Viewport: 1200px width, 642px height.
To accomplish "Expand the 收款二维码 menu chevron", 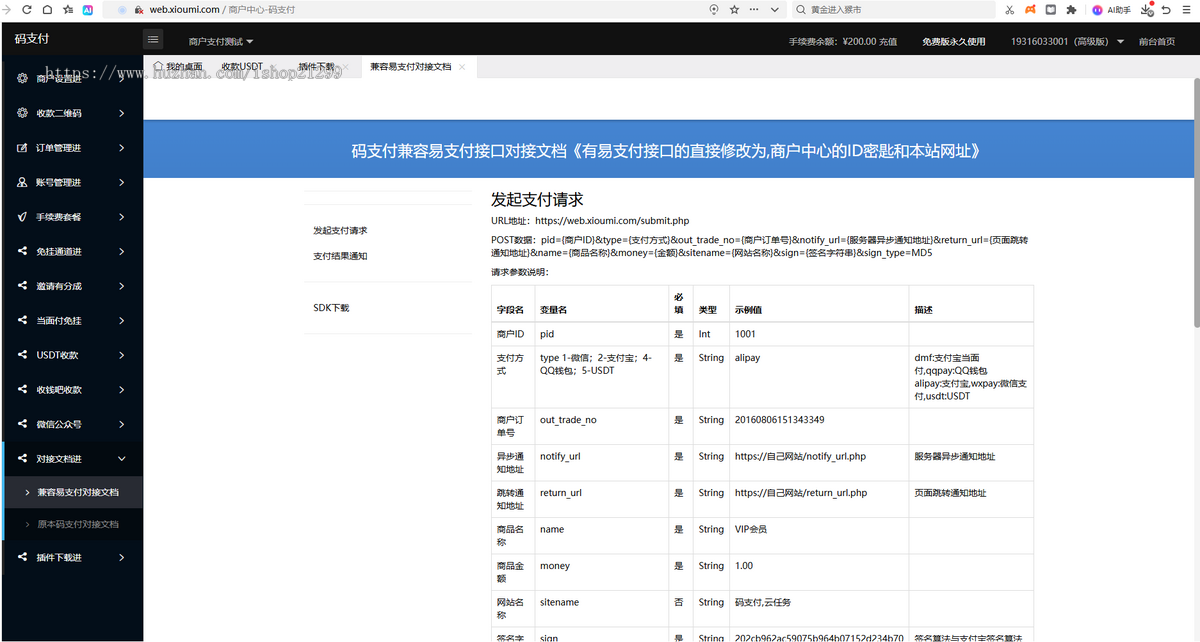I will (x=122, y=113).
